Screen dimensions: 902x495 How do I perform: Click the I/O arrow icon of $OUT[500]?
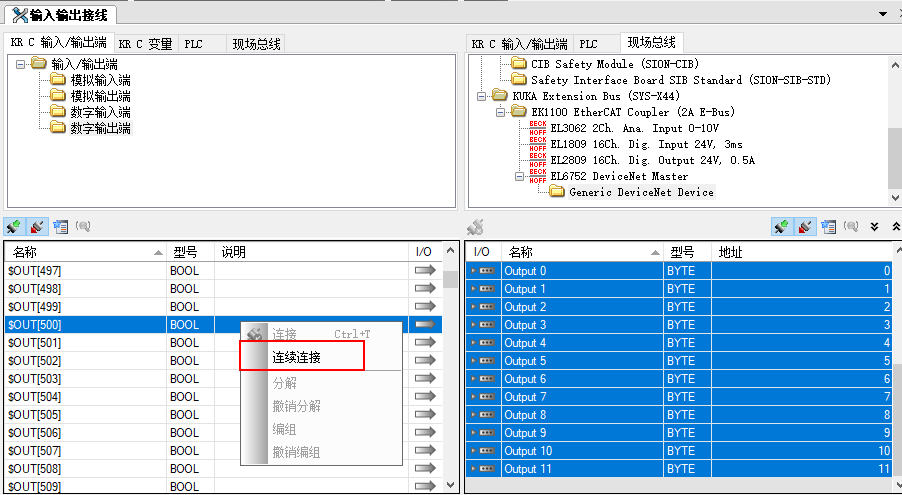click(x=425, y=325)
